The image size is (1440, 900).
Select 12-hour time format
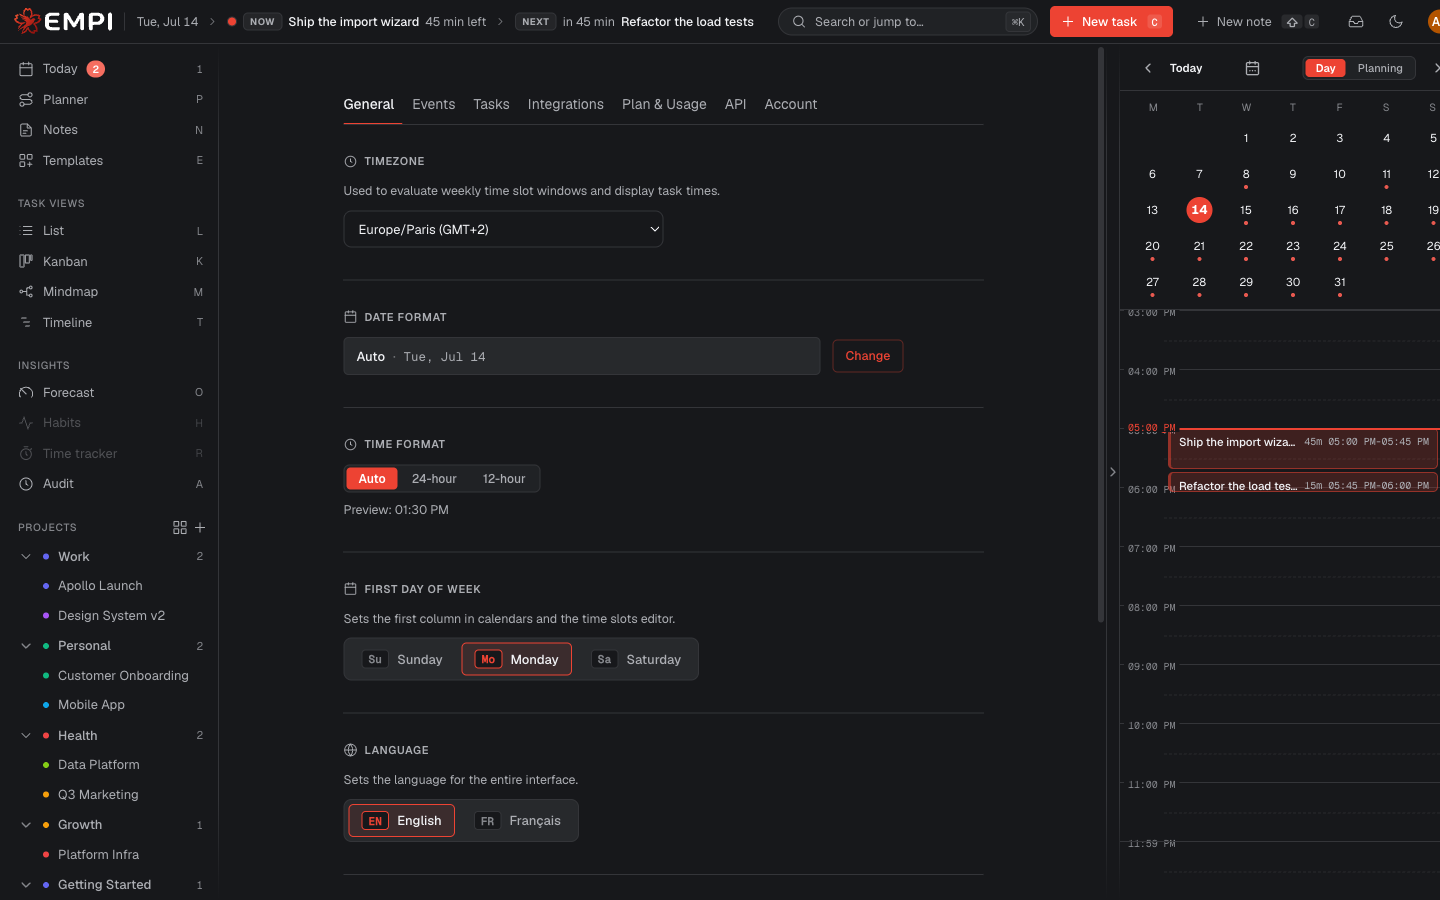[504, 479]
